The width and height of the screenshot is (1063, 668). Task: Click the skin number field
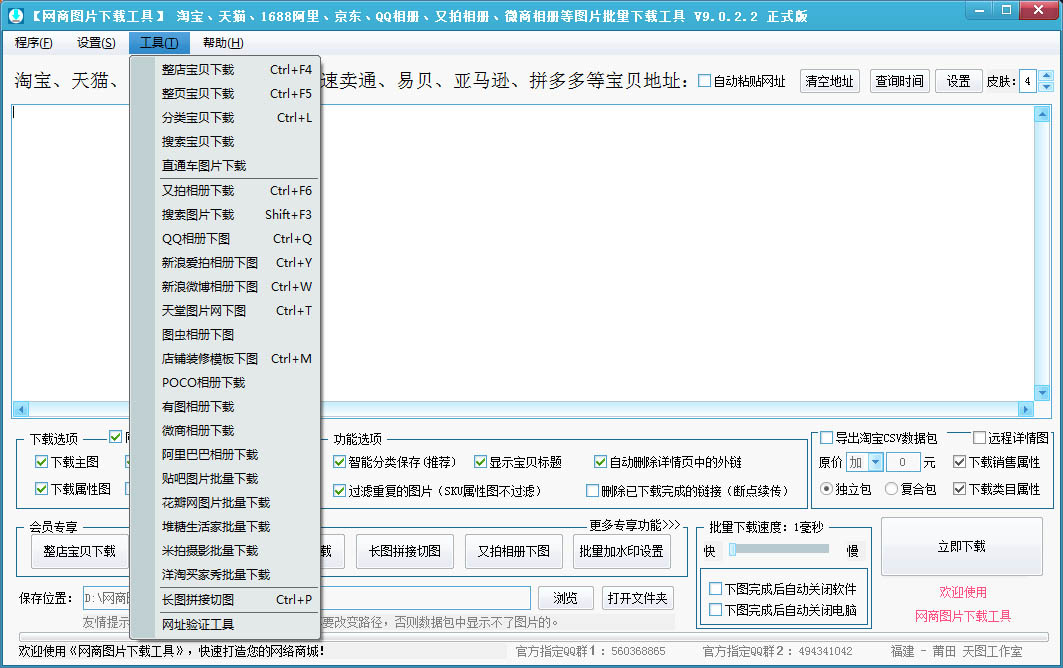tap(1028, 81)
